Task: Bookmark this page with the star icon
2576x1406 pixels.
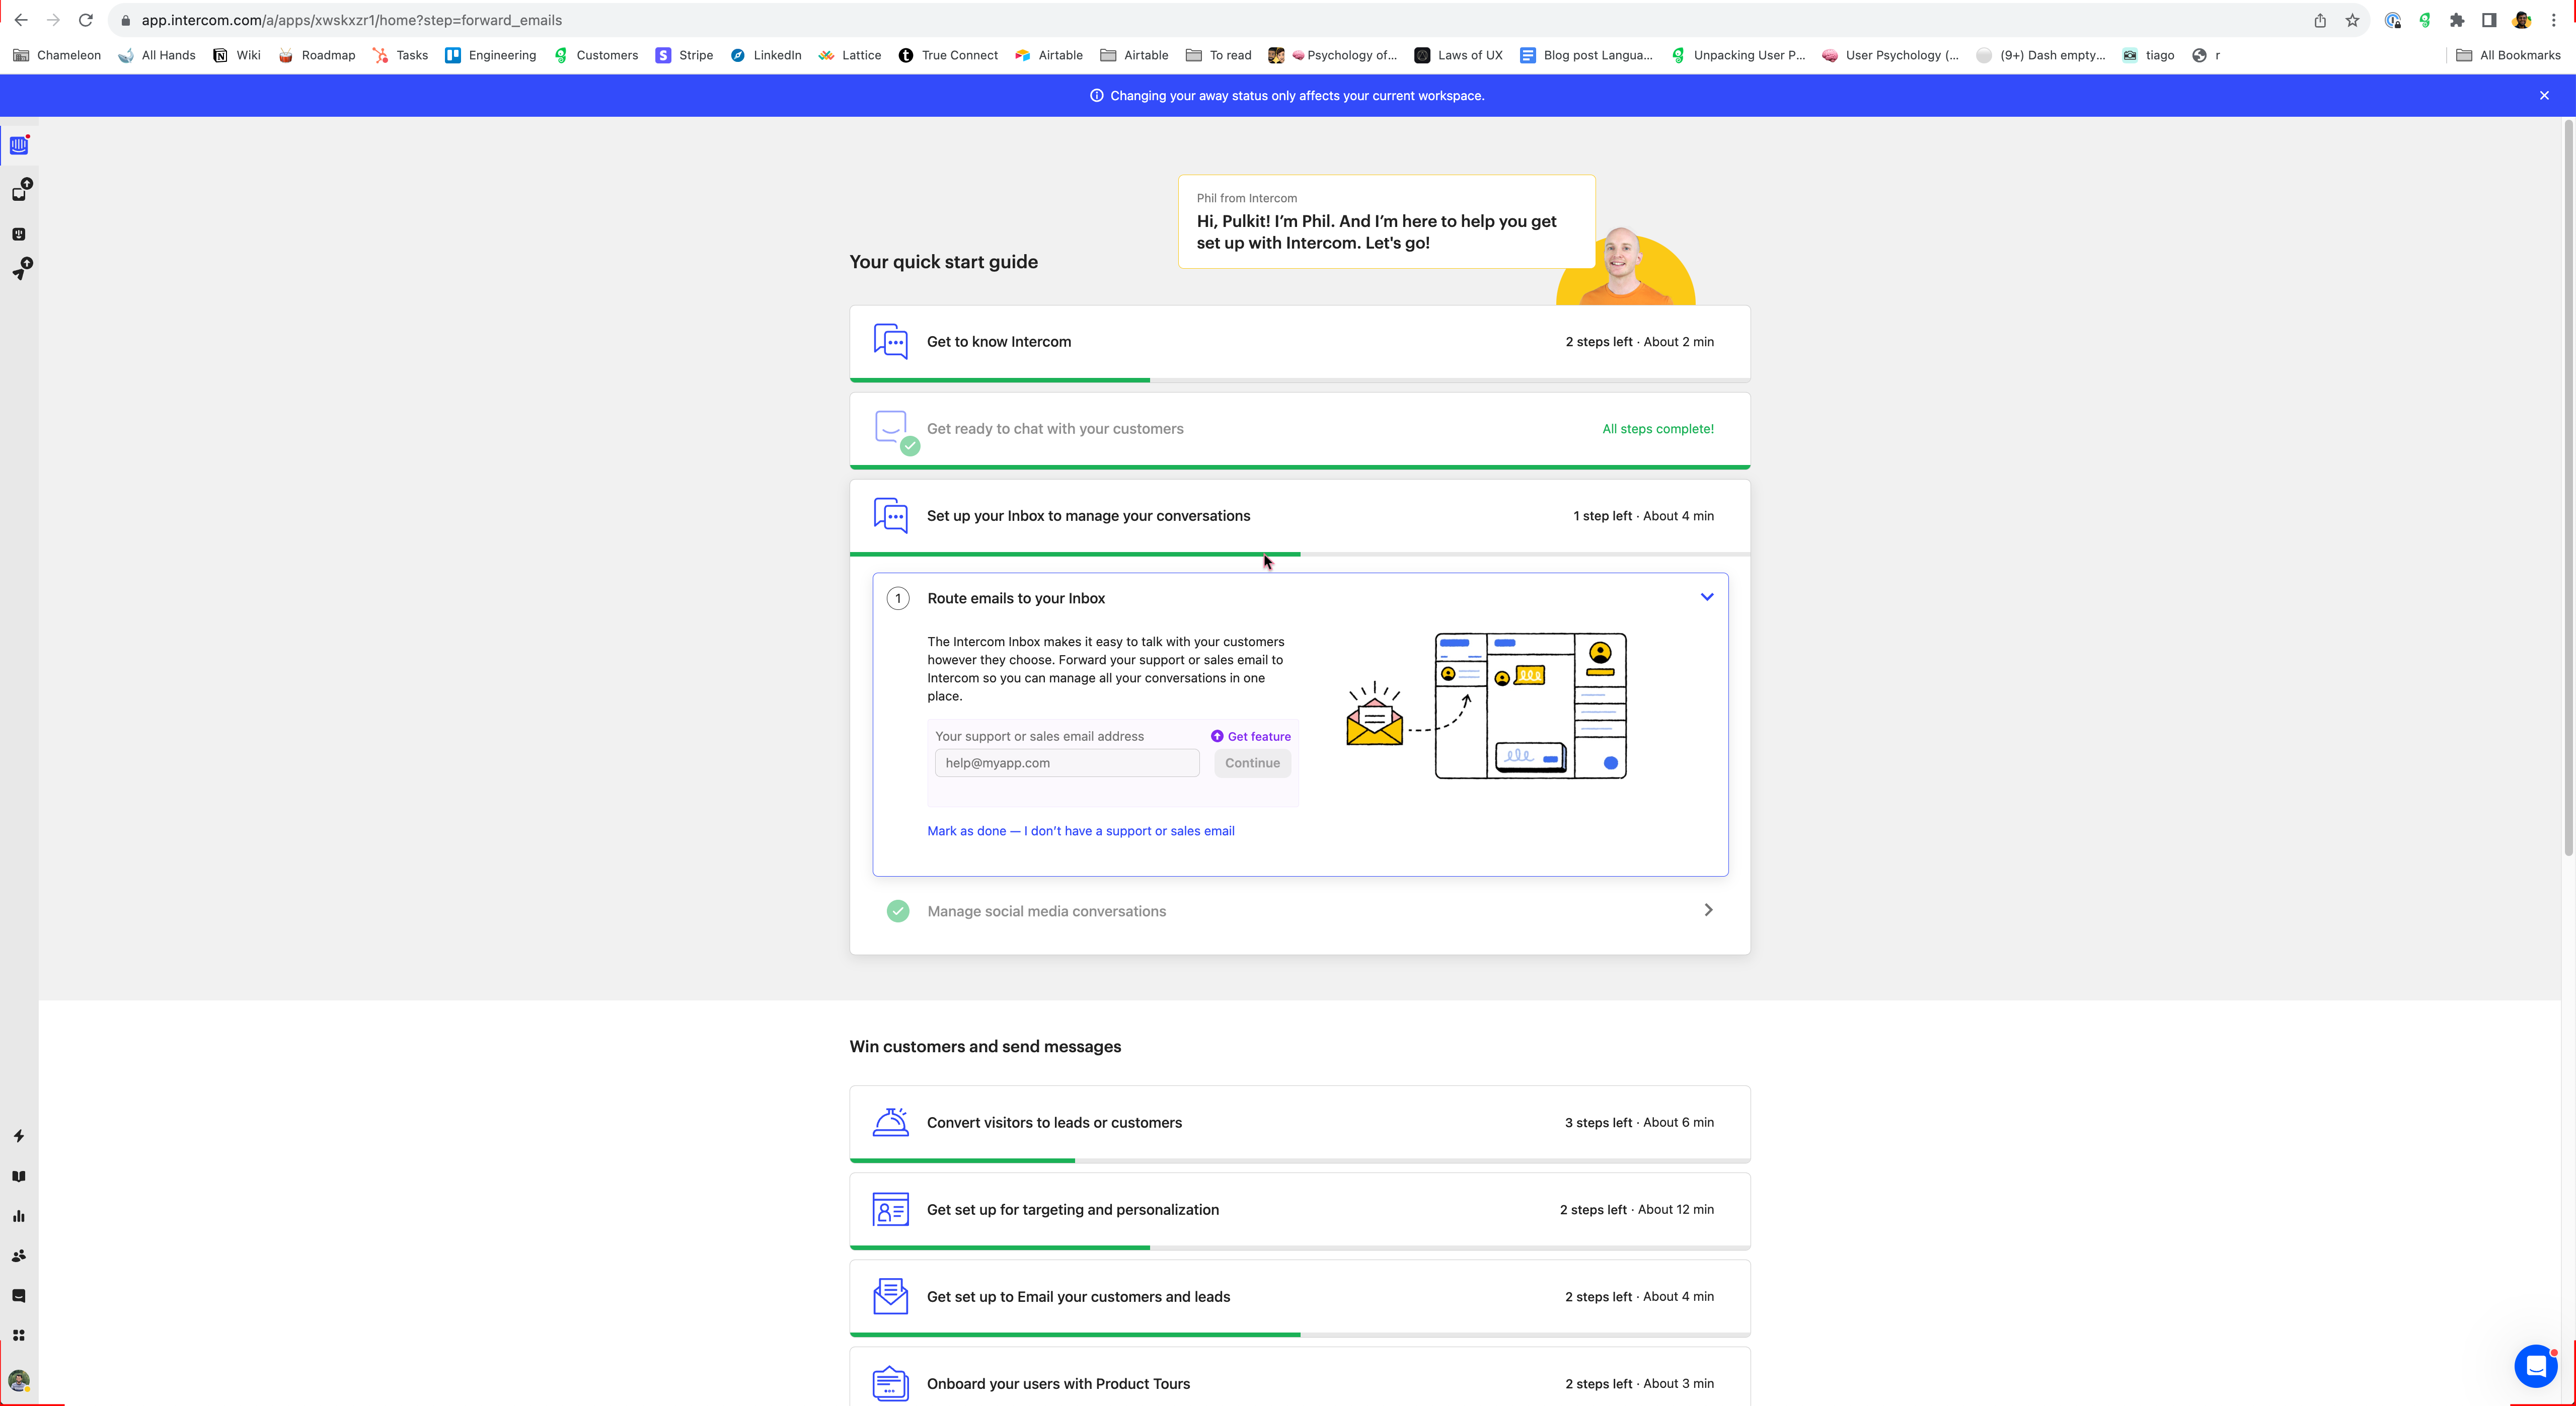Action: pyautogui.click(x=2352, y=20)
